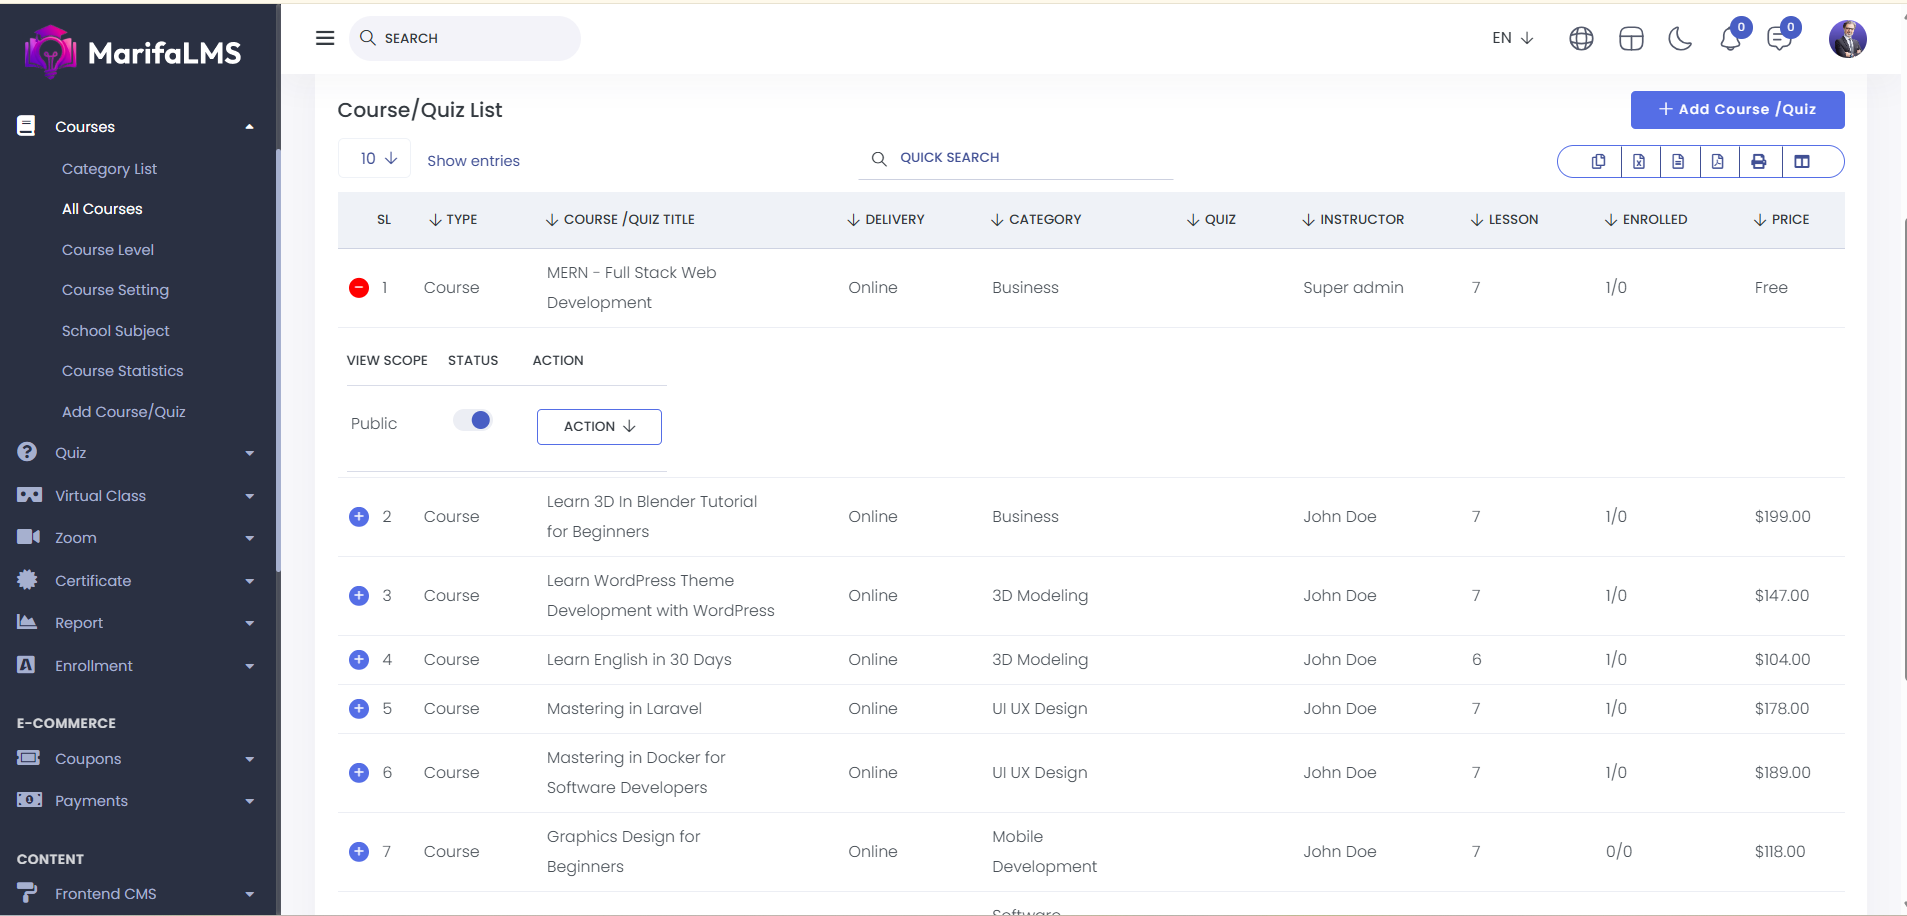Click the Export to PDF icon
1907x916 pixels.
click(1718, 162)
